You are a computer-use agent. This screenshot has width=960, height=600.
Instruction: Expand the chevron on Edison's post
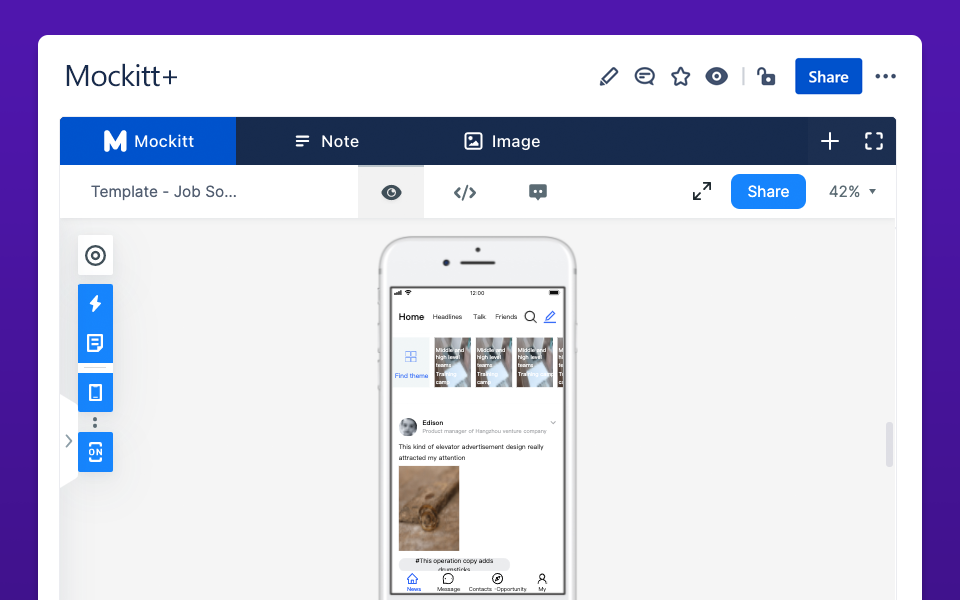pos(553,422)
